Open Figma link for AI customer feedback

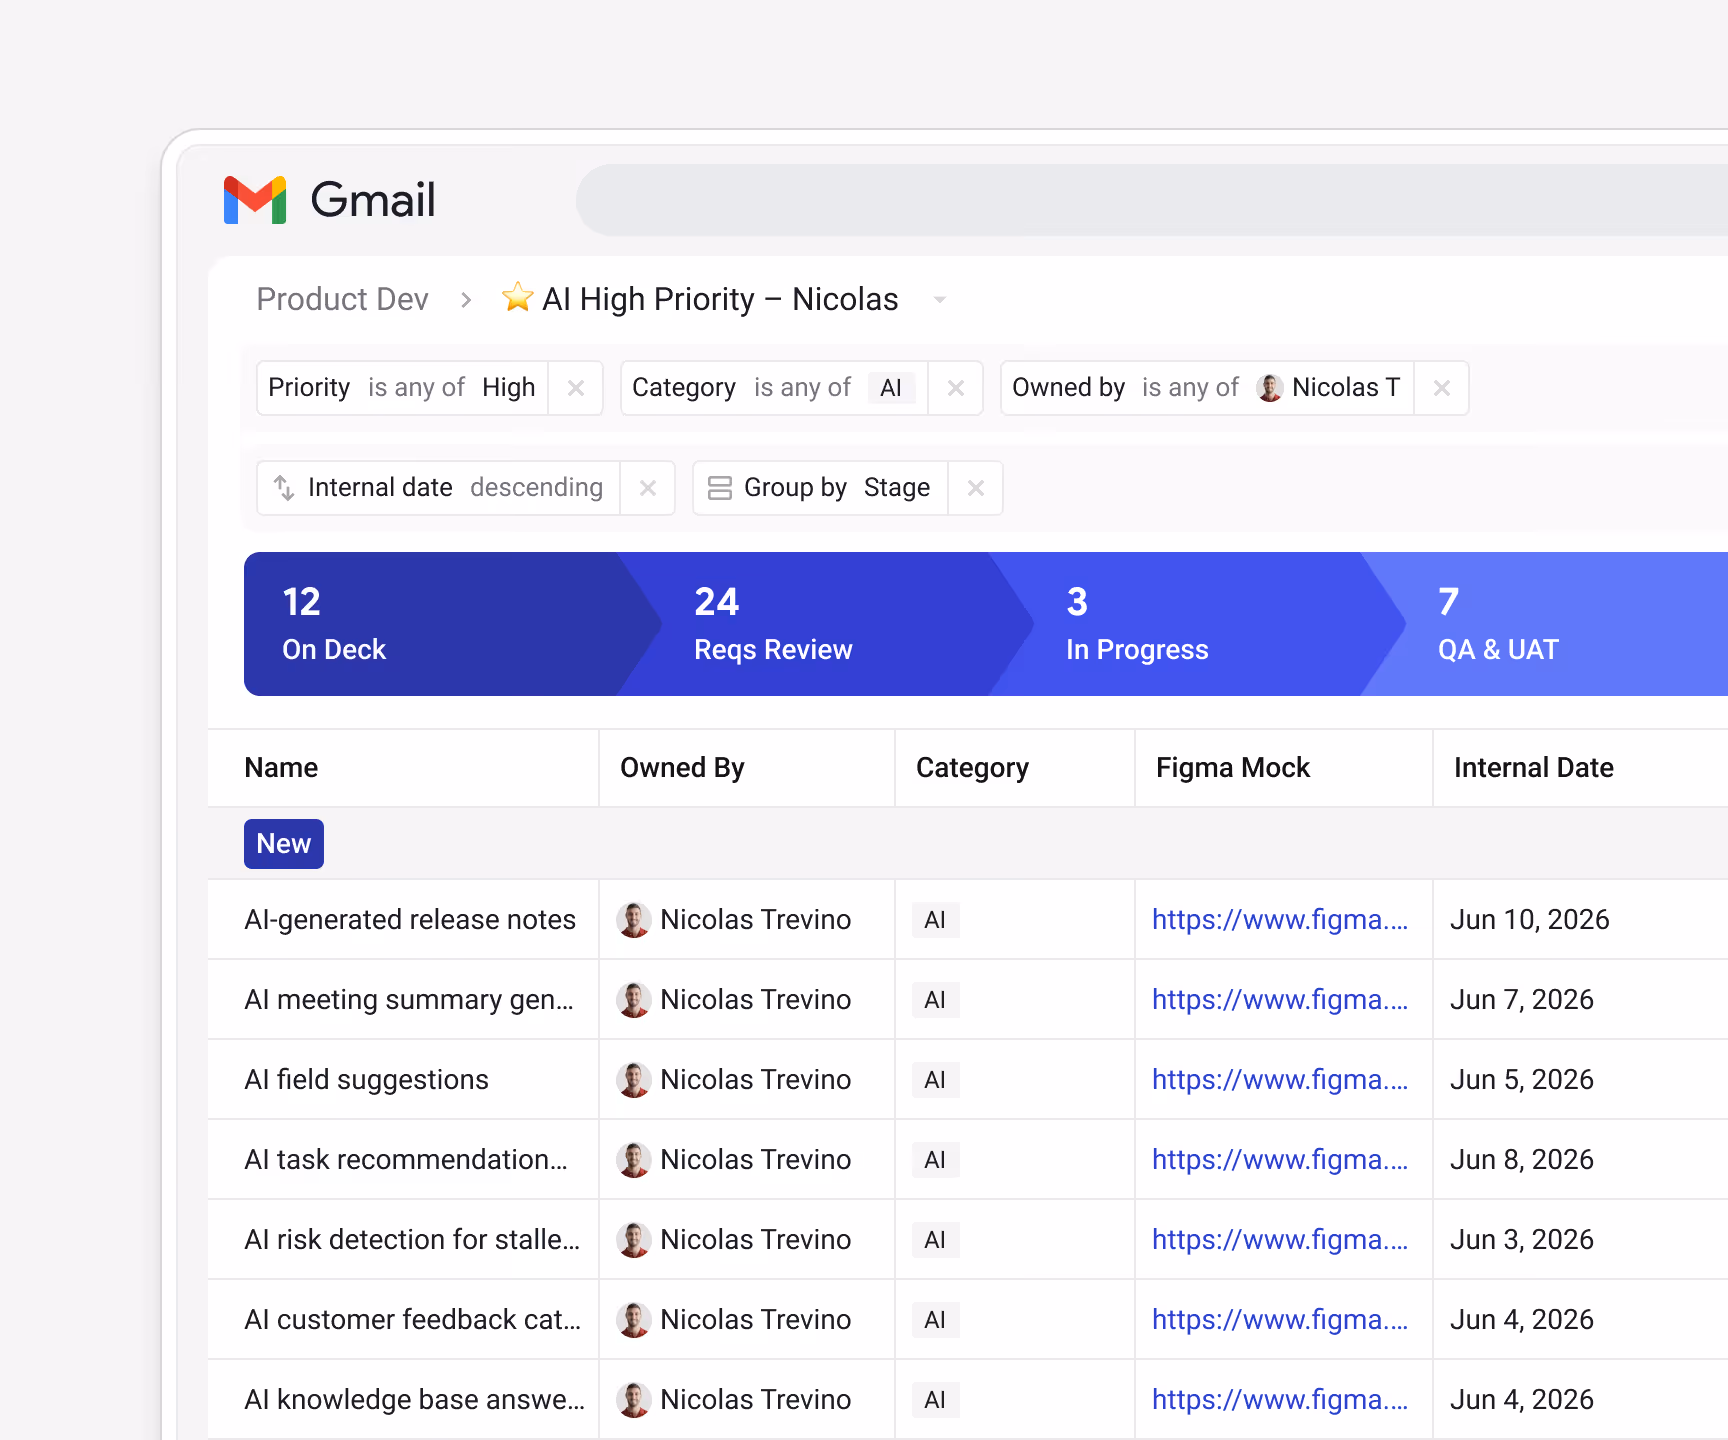pos(1280,1320)
